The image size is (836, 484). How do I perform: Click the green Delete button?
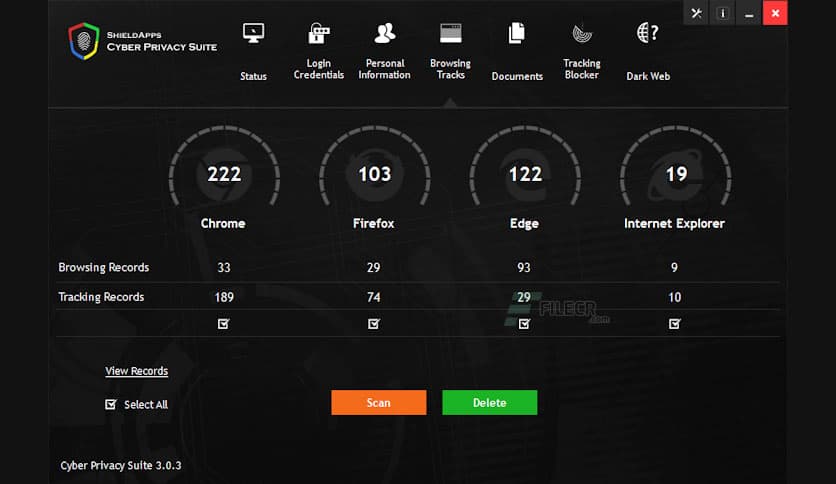tap(489, 402)
